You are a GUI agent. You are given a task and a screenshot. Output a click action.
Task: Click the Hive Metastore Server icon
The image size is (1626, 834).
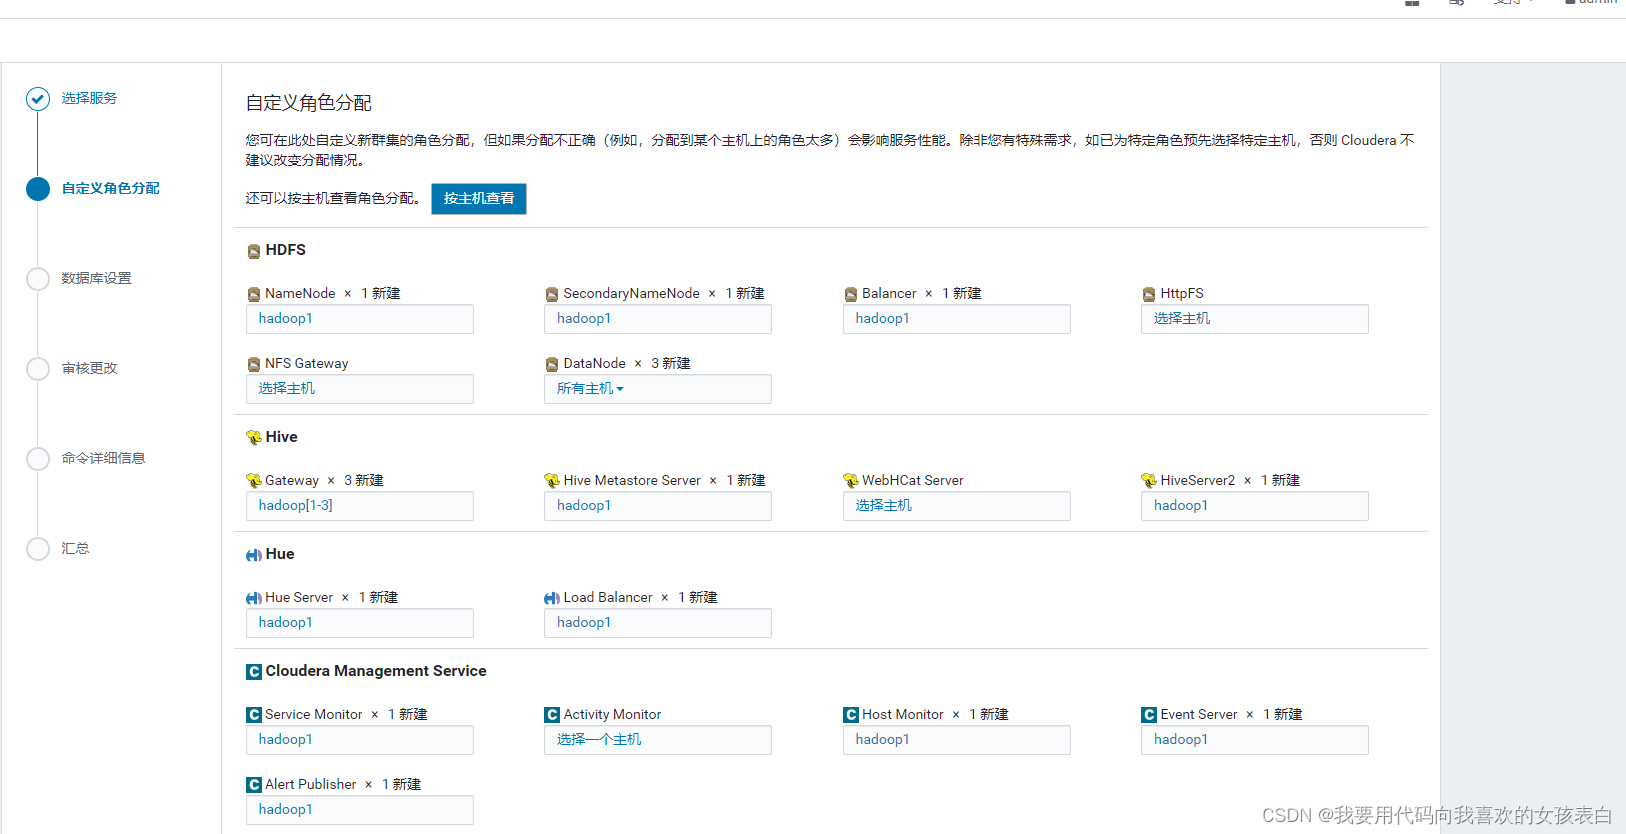[552, 481]
